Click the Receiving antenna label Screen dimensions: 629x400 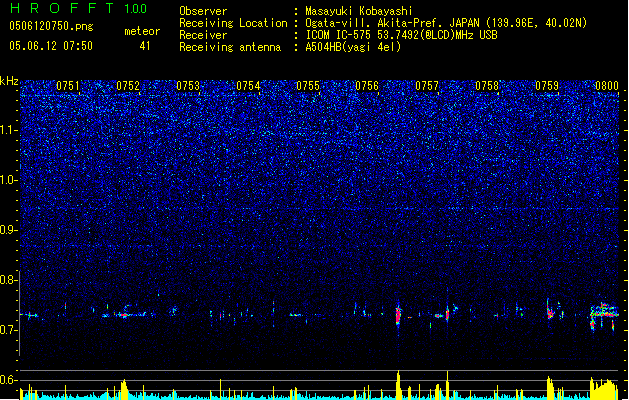click(x=230, y=47)
